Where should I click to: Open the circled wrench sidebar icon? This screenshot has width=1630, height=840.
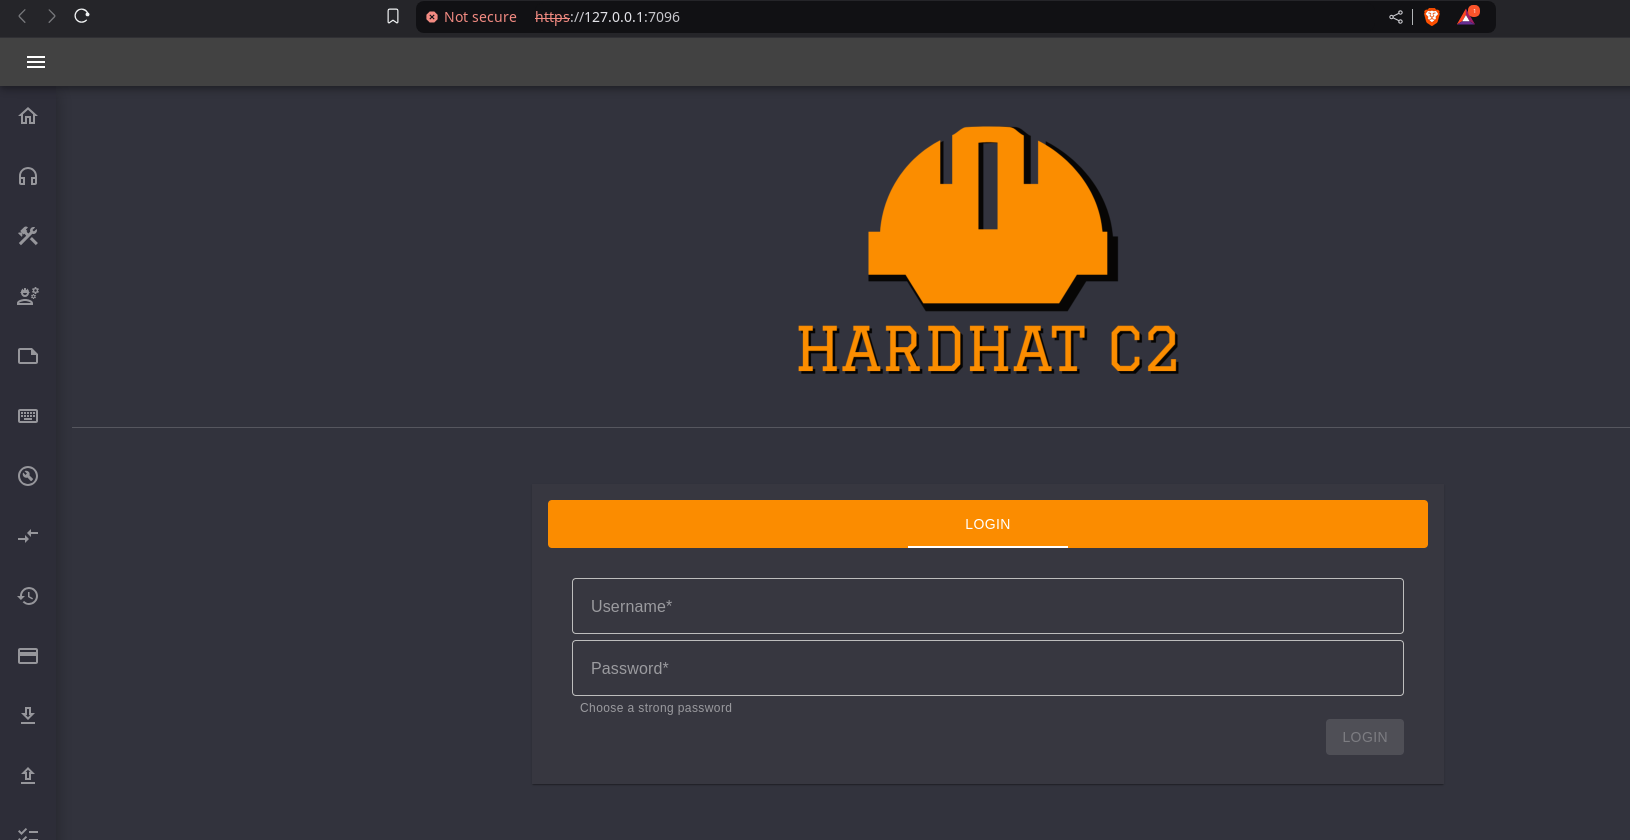tap(28, 476)
